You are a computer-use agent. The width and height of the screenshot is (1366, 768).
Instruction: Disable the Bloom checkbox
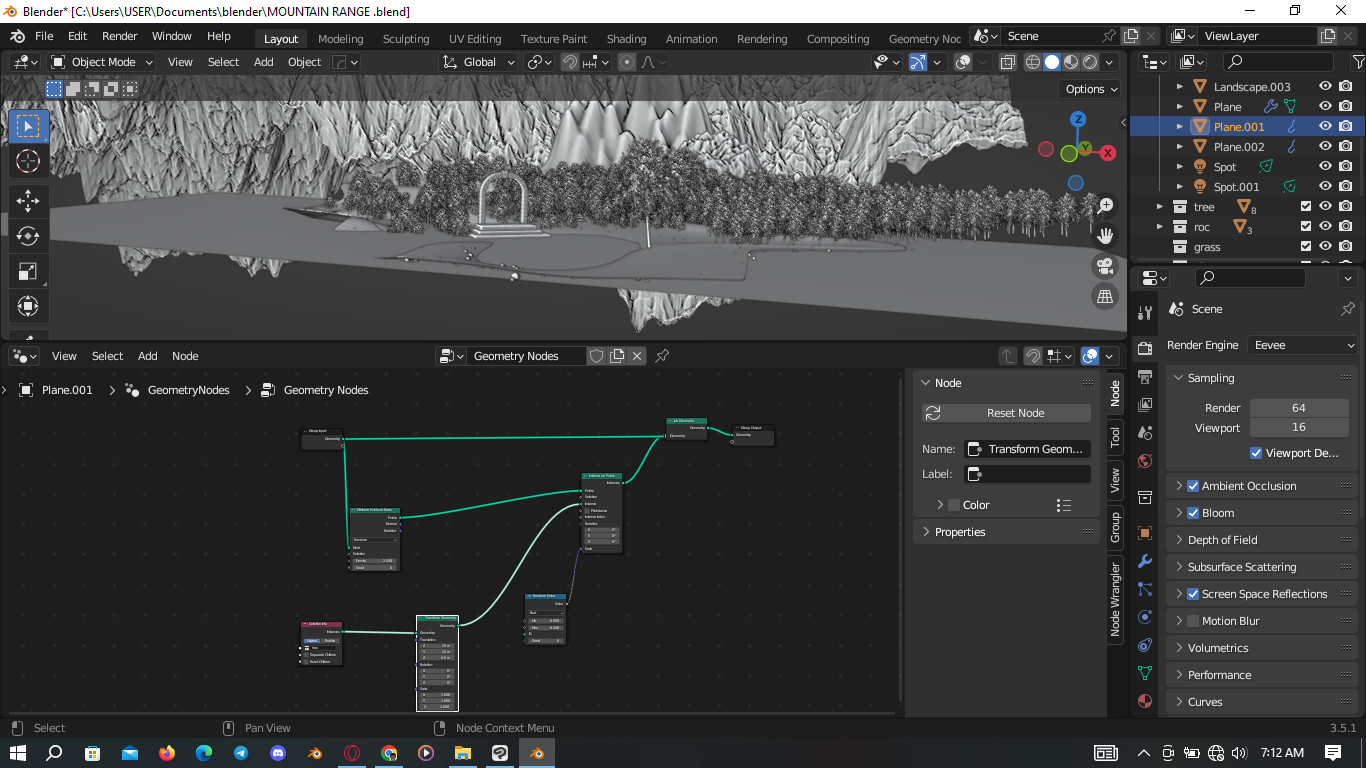(x=1193, y=513)
